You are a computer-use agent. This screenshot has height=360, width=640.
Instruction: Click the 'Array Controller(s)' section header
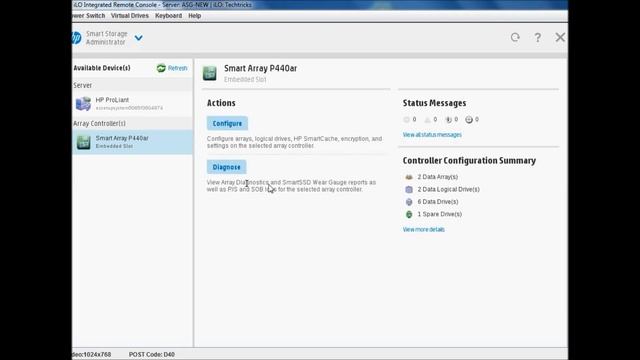tap(100, 123)
